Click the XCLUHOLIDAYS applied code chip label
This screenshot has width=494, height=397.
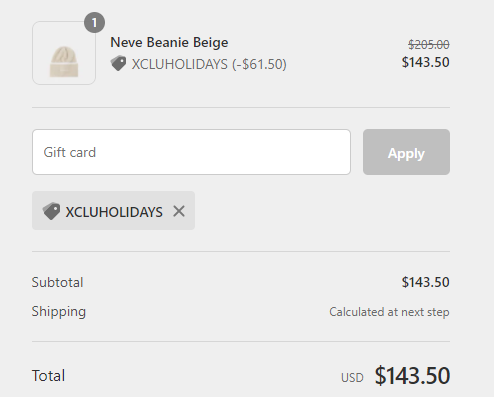coord(114,212)
